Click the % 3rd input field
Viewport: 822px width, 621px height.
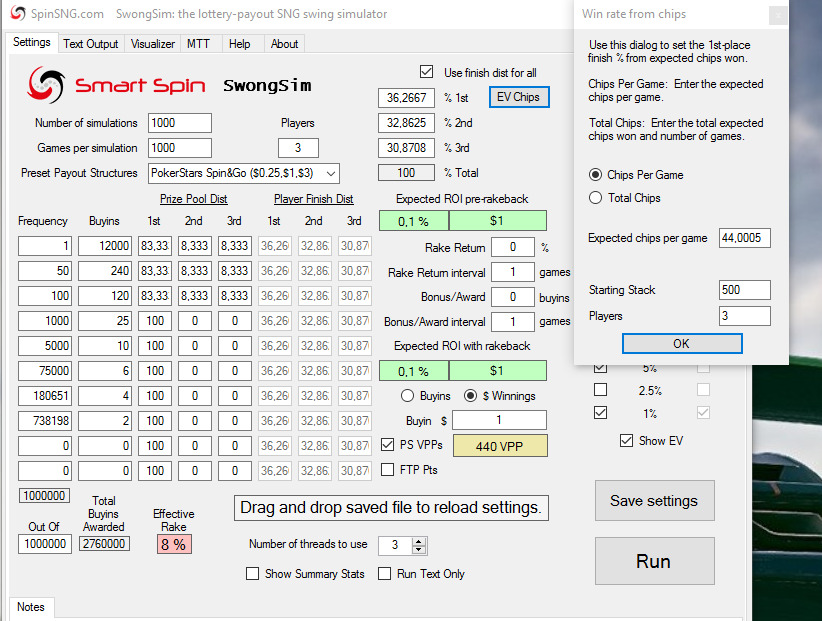[x=406, y=148]
